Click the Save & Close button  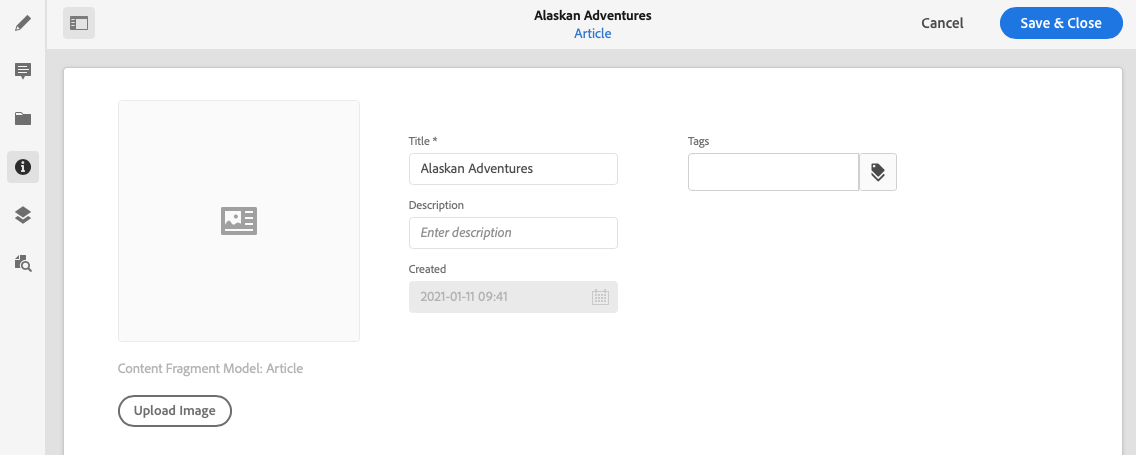1061,23
